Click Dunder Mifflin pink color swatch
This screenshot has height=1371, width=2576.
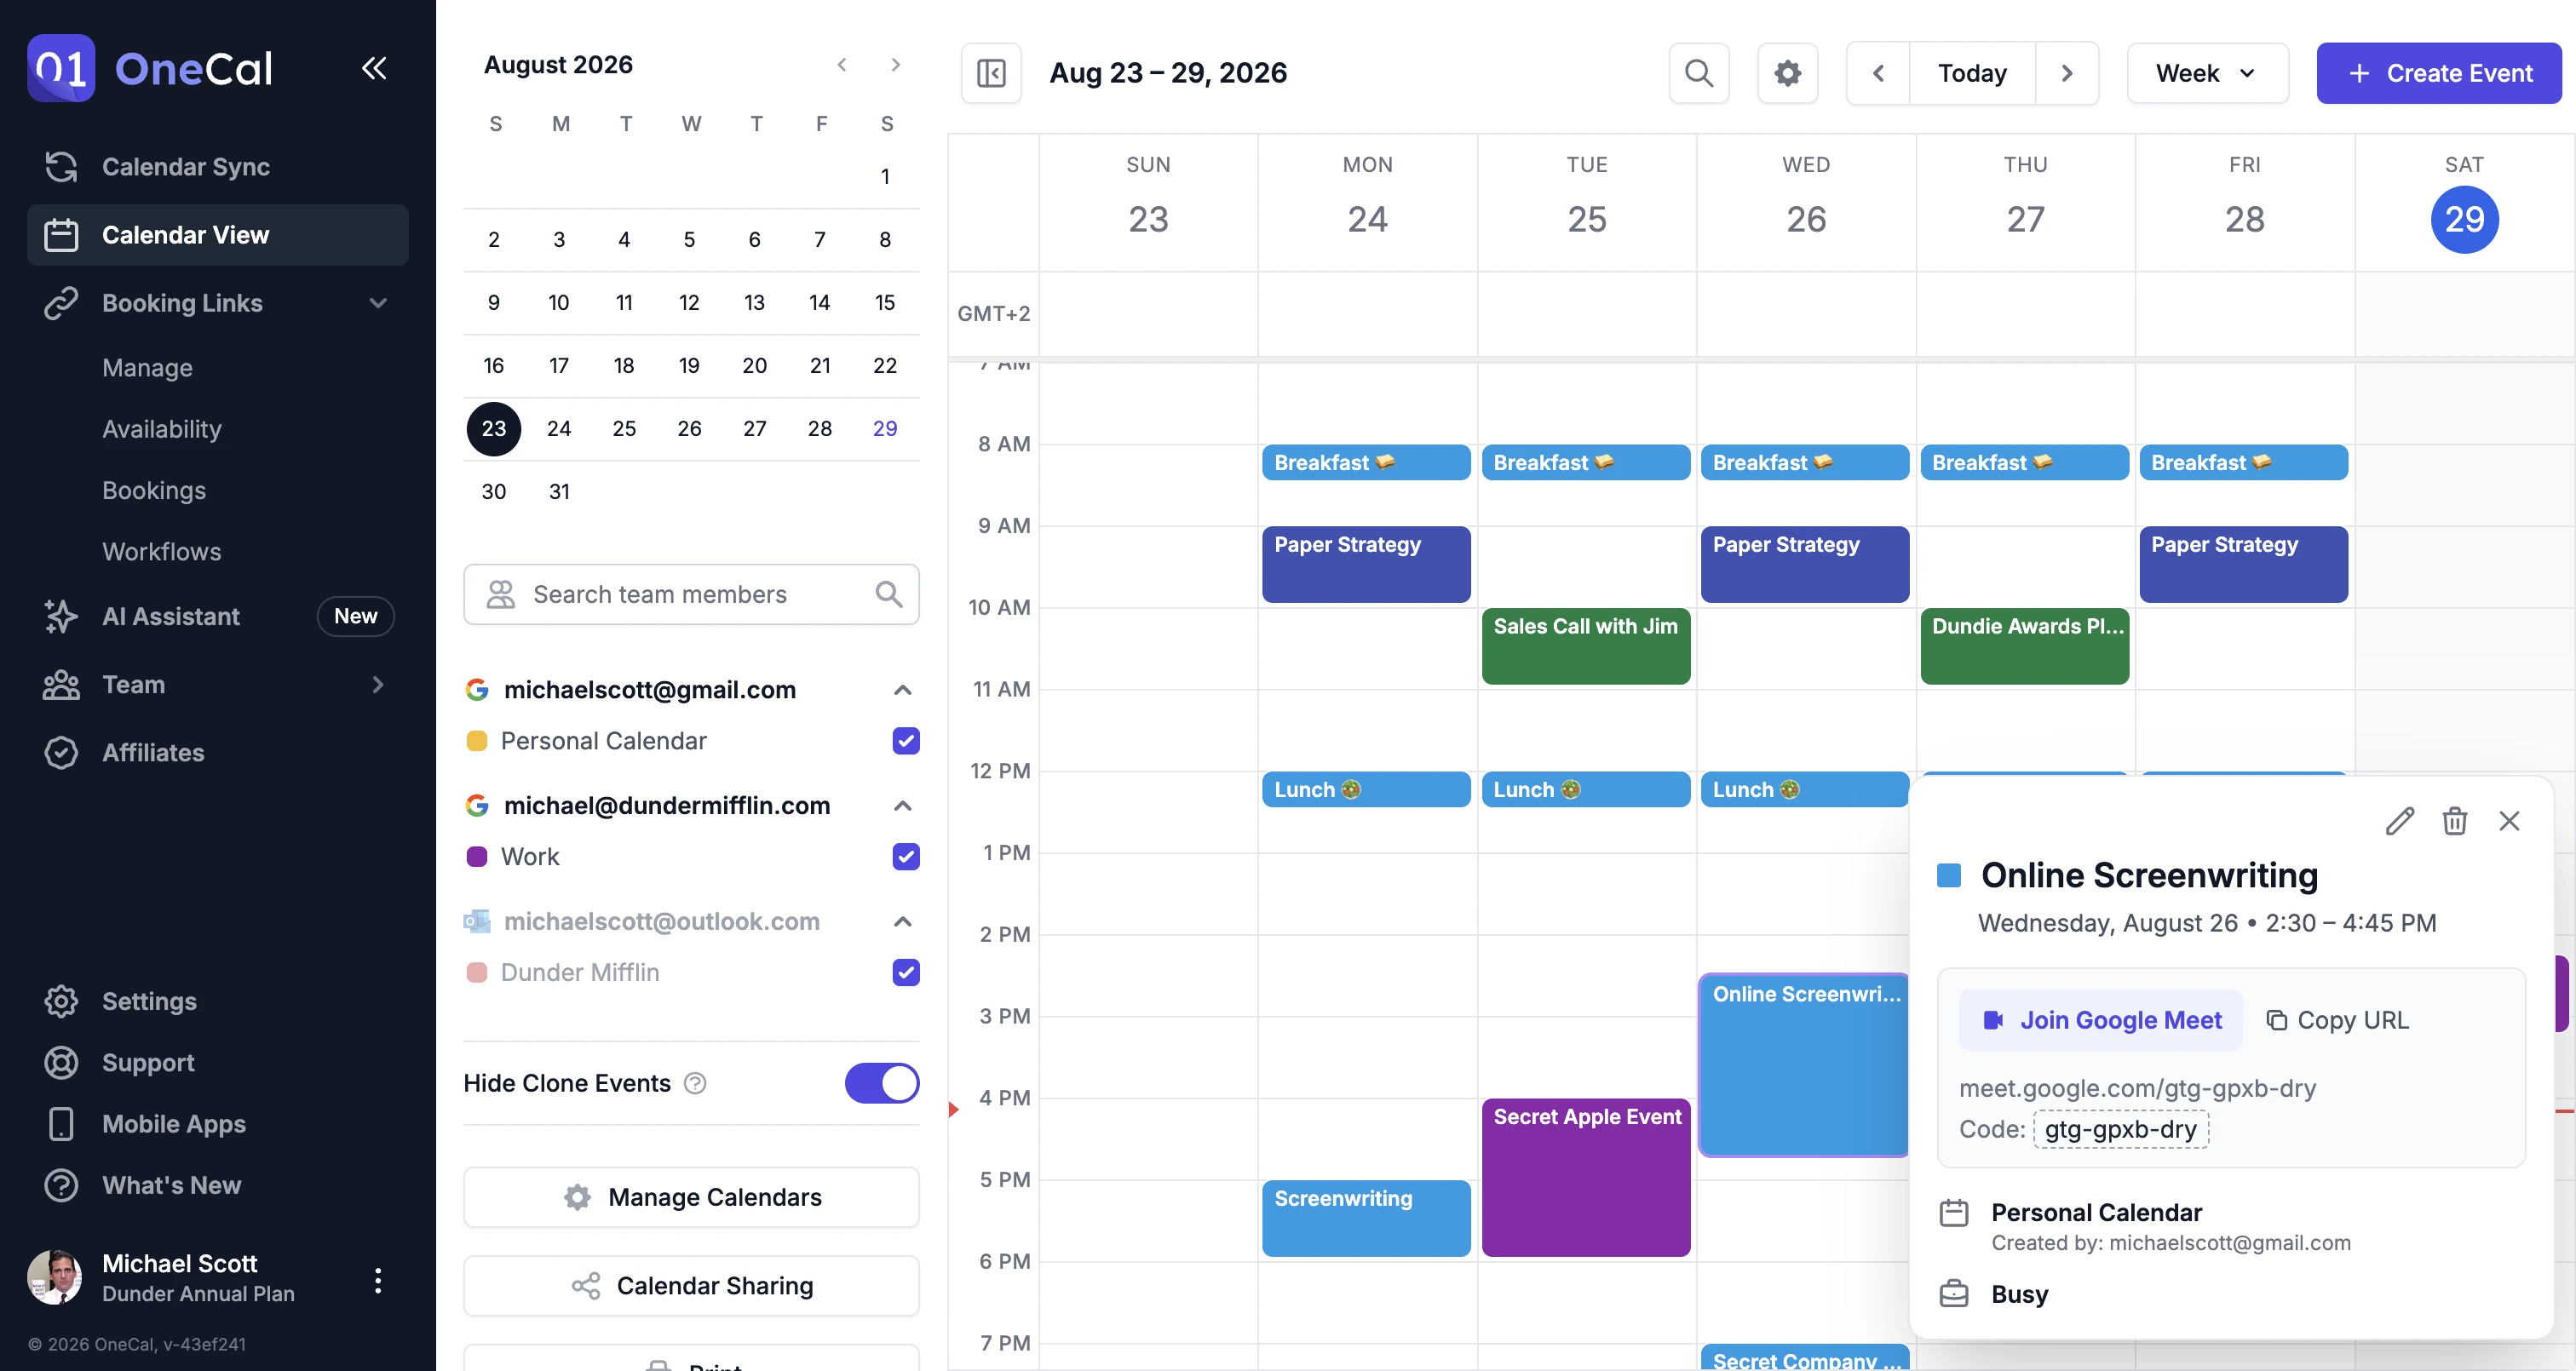(x=477, y=973)
